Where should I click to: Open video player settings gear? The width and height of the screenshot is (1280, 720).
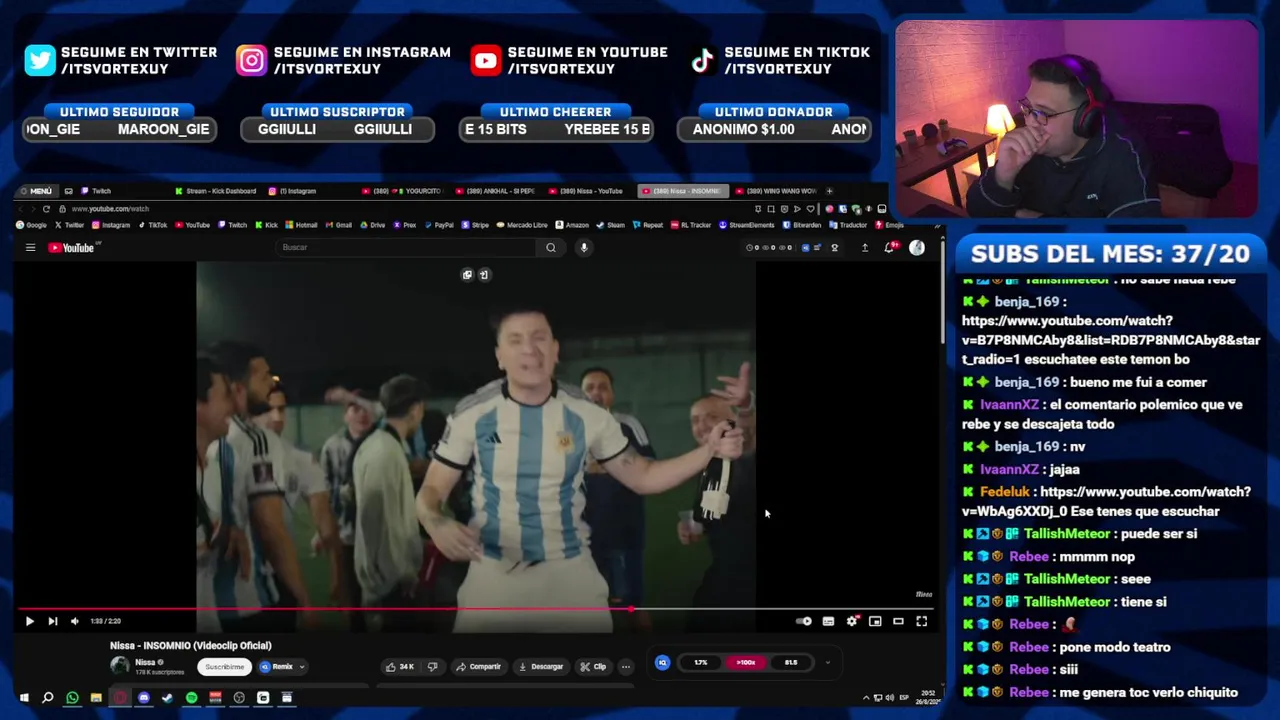[x=852, y=621]
